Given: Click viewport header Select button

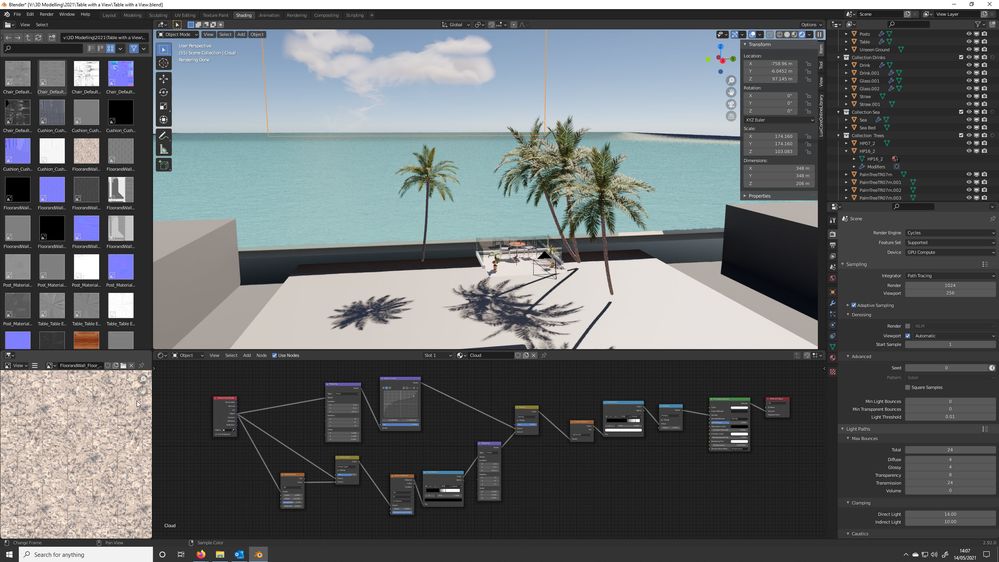Looking at the screenshot, I should 226,34.
